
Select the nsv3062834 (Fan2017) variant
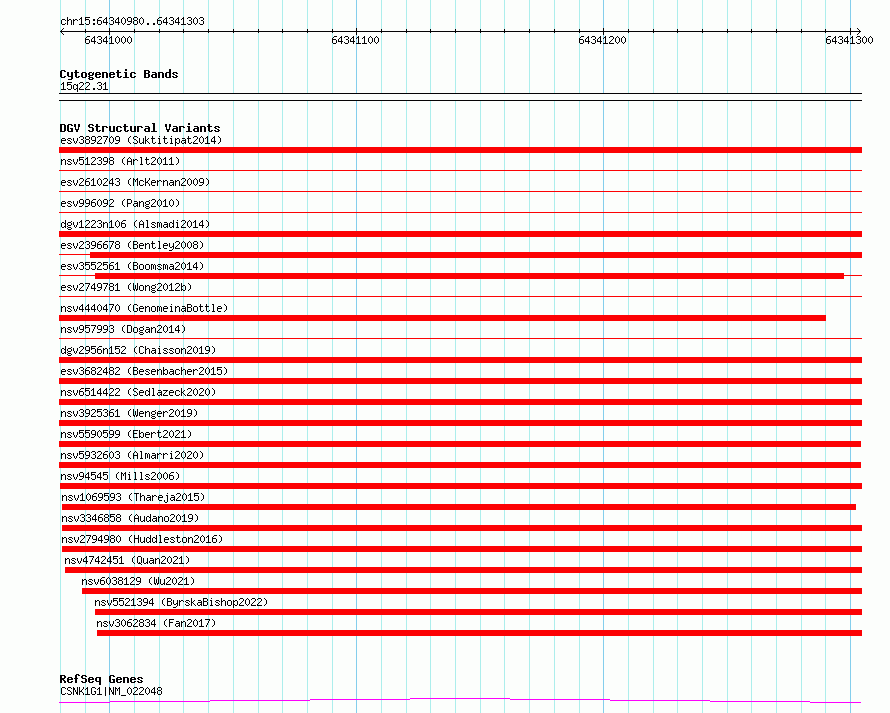[x=156, y=623]
